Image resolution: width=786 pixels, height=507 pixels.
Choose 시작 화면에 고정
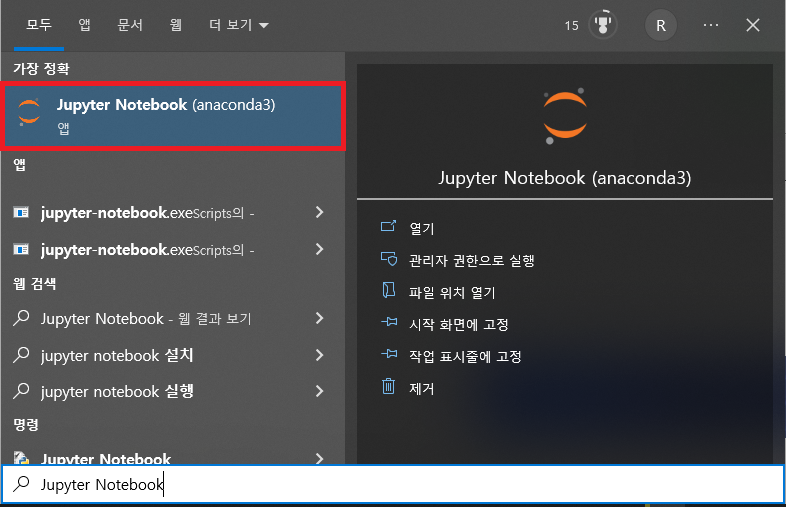(x=459, y=324)
